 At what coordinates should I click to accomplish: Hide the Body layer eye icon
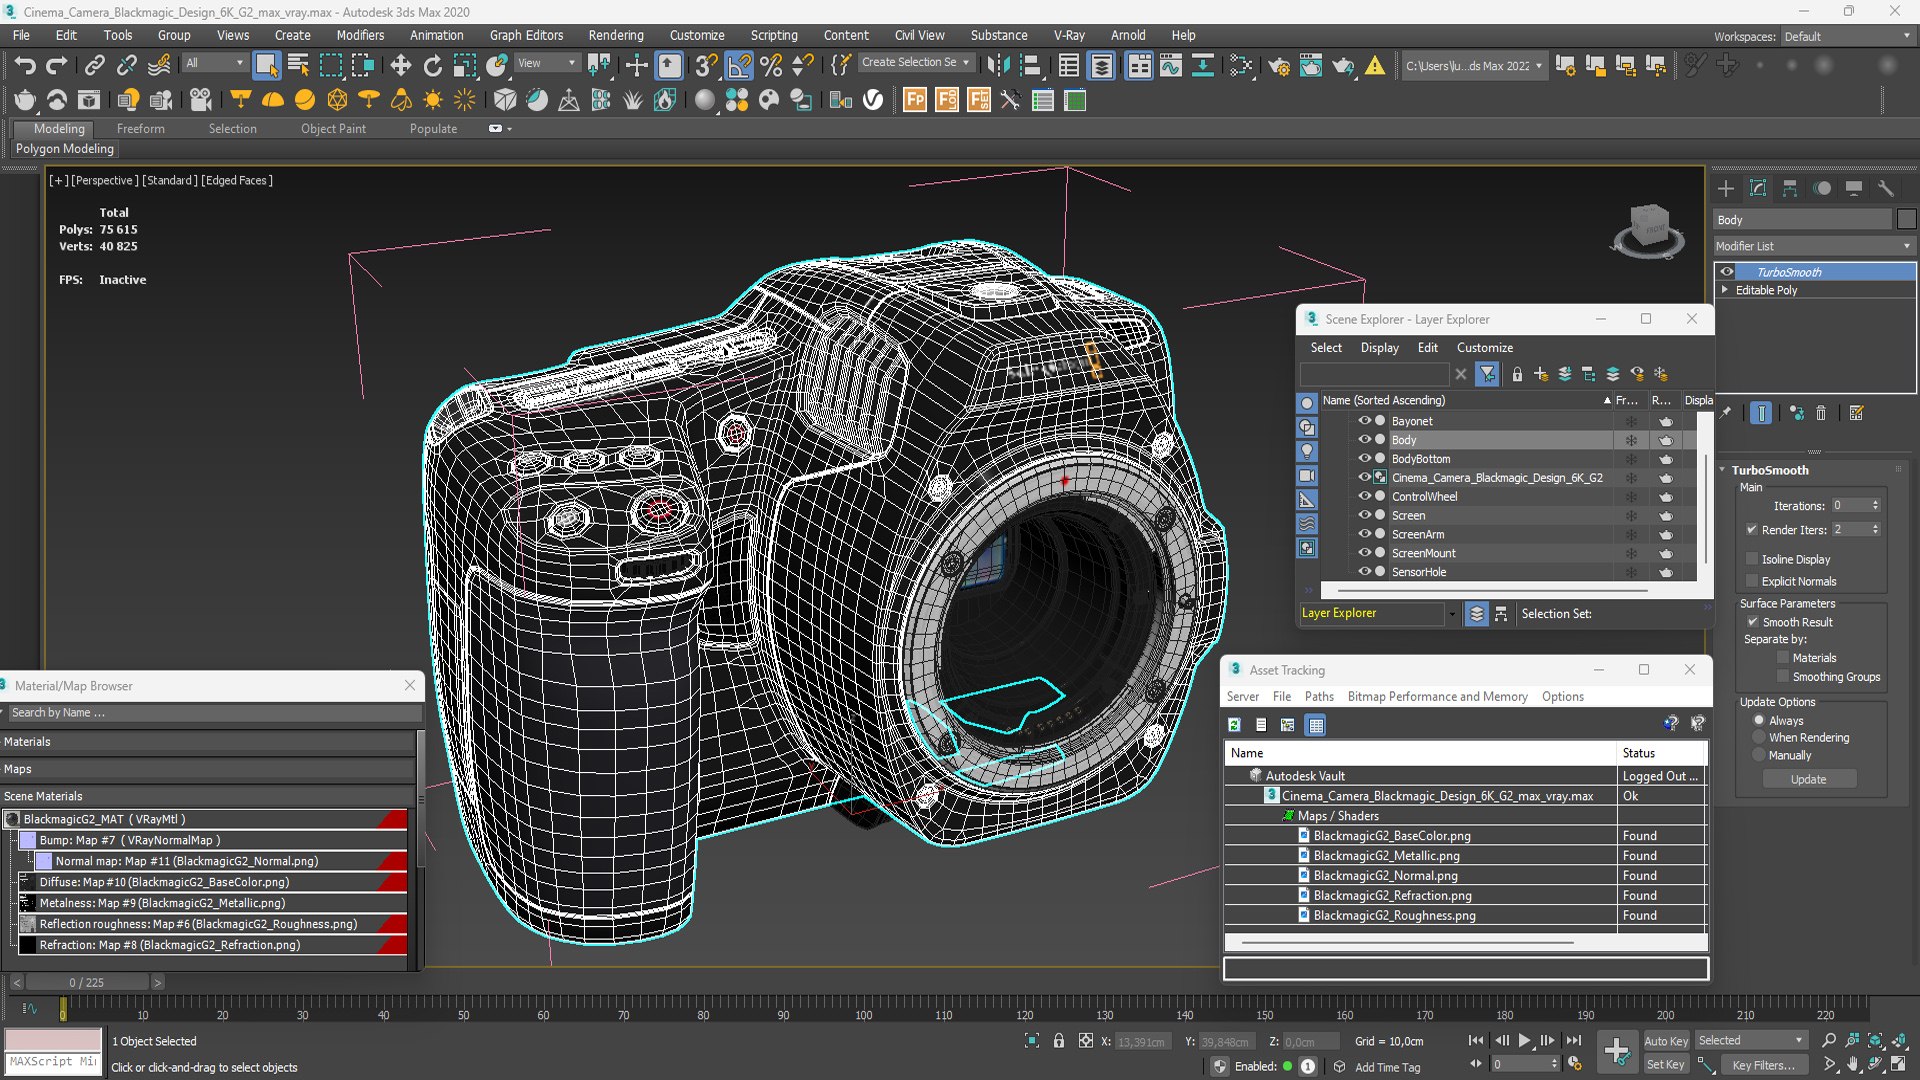pyautogui.click(x=1363, y=439)
